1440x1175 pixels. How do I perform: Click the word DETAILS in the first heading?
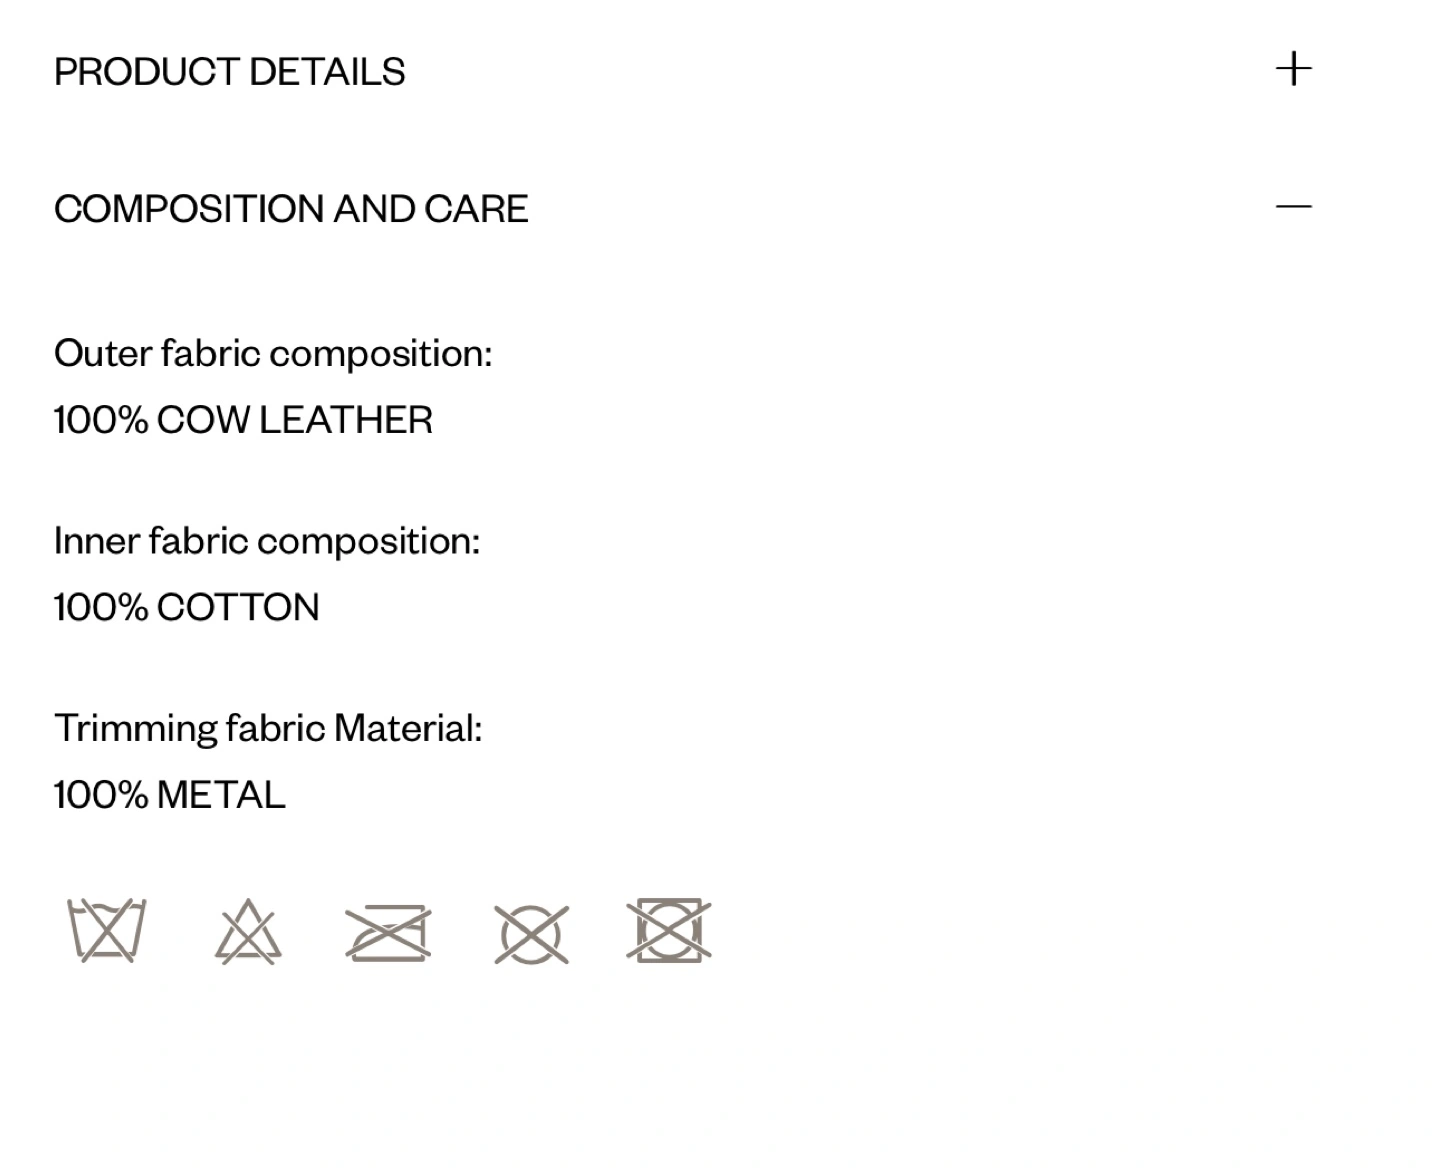[327, 72]
